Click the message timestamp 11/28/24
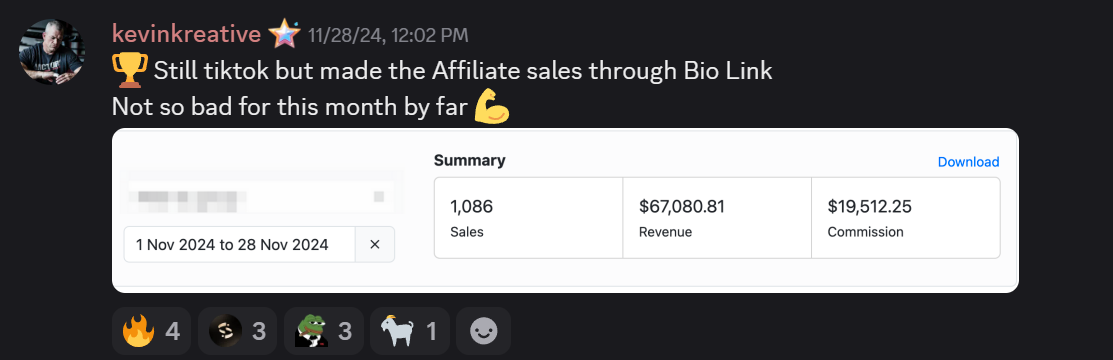1113x360 pixels. [388, 36]
